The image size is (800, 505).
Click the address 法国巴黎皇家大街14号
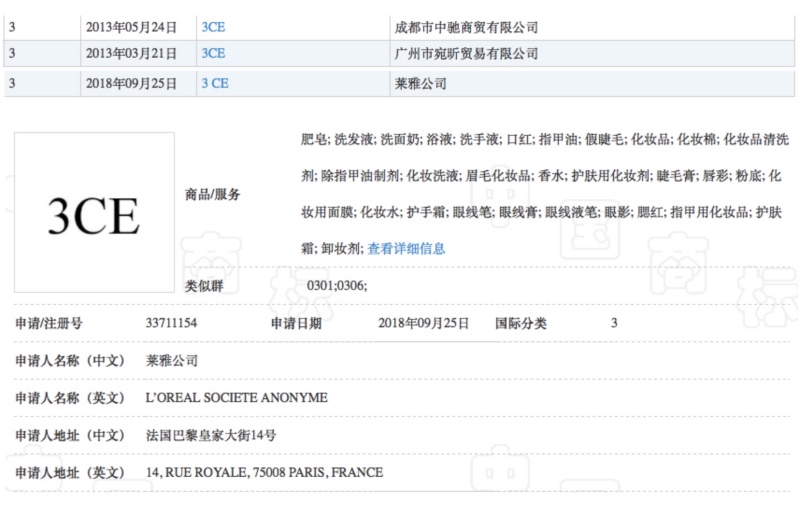[211, 435]
